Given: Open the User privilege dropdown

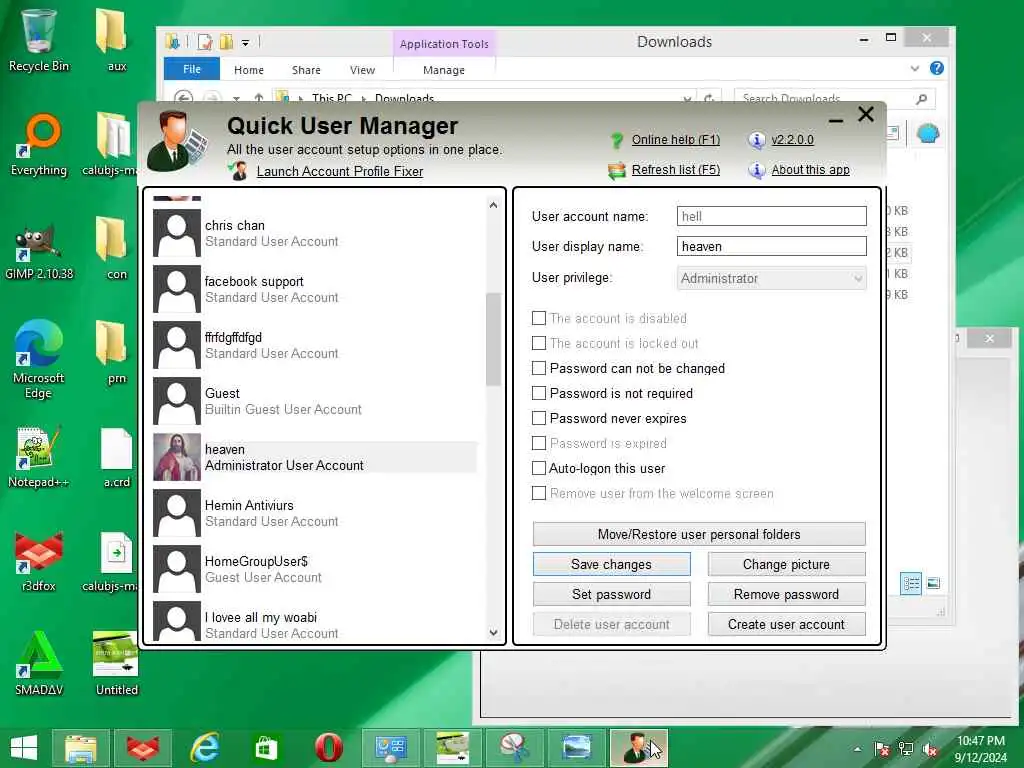Looking at the screenshot, I should pyautogui.click(x=771, y=278).
